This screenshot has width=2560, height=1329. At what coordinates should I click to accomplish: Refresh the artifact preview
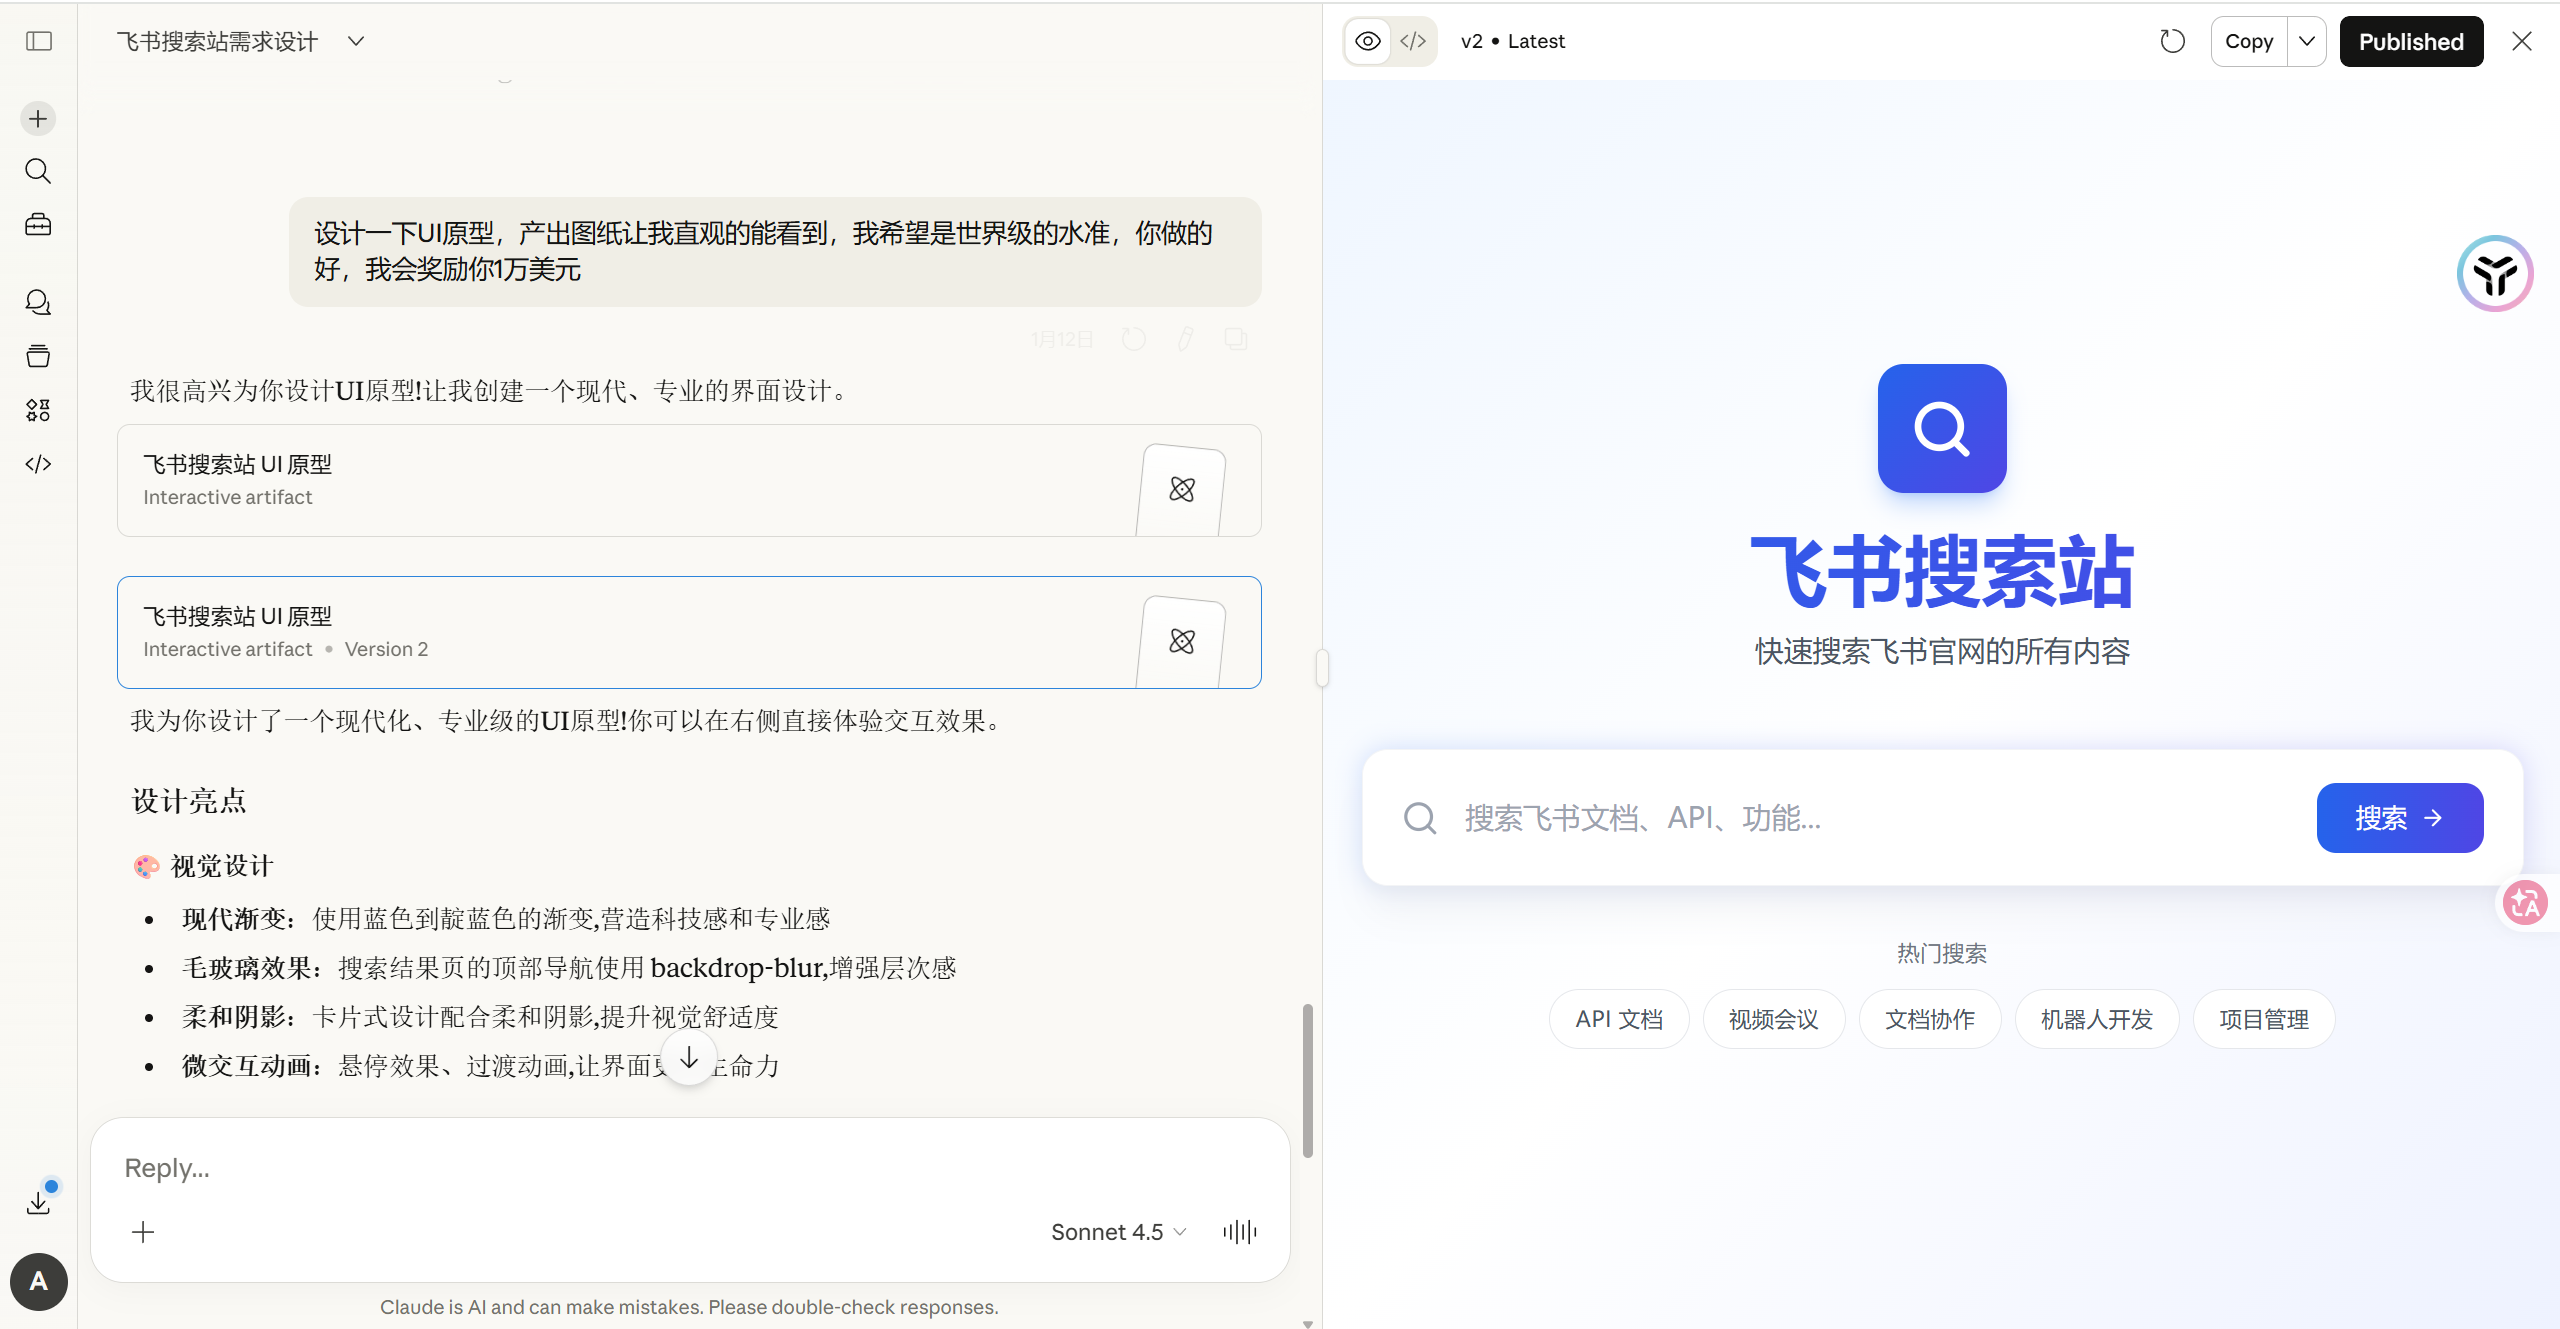click(2172, 41)
